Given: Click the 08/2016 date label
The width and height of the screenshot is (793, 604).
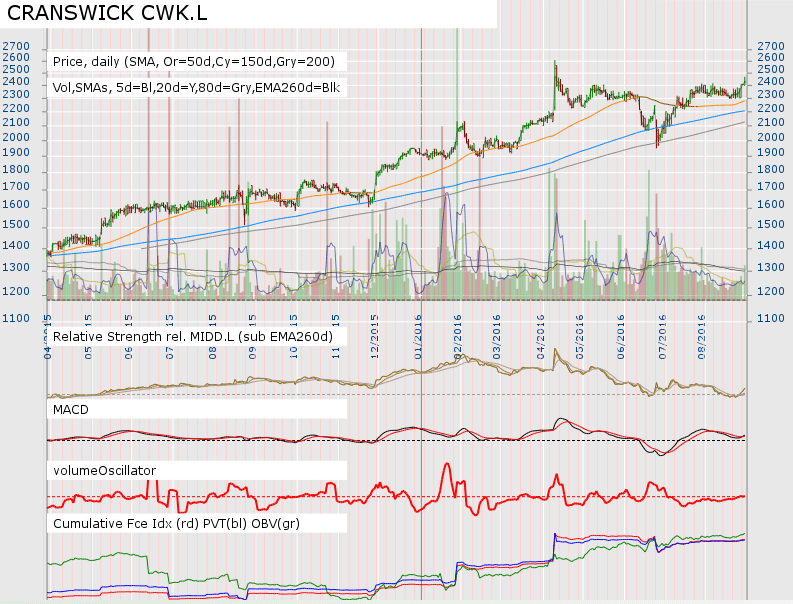Looking at the screenshot, I should 702,337.
